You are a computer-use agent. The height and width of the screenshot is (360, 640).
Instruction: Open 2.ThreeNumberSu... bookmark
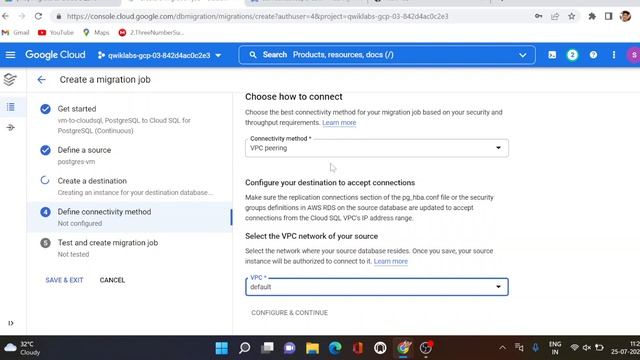[x=151, y=32]
